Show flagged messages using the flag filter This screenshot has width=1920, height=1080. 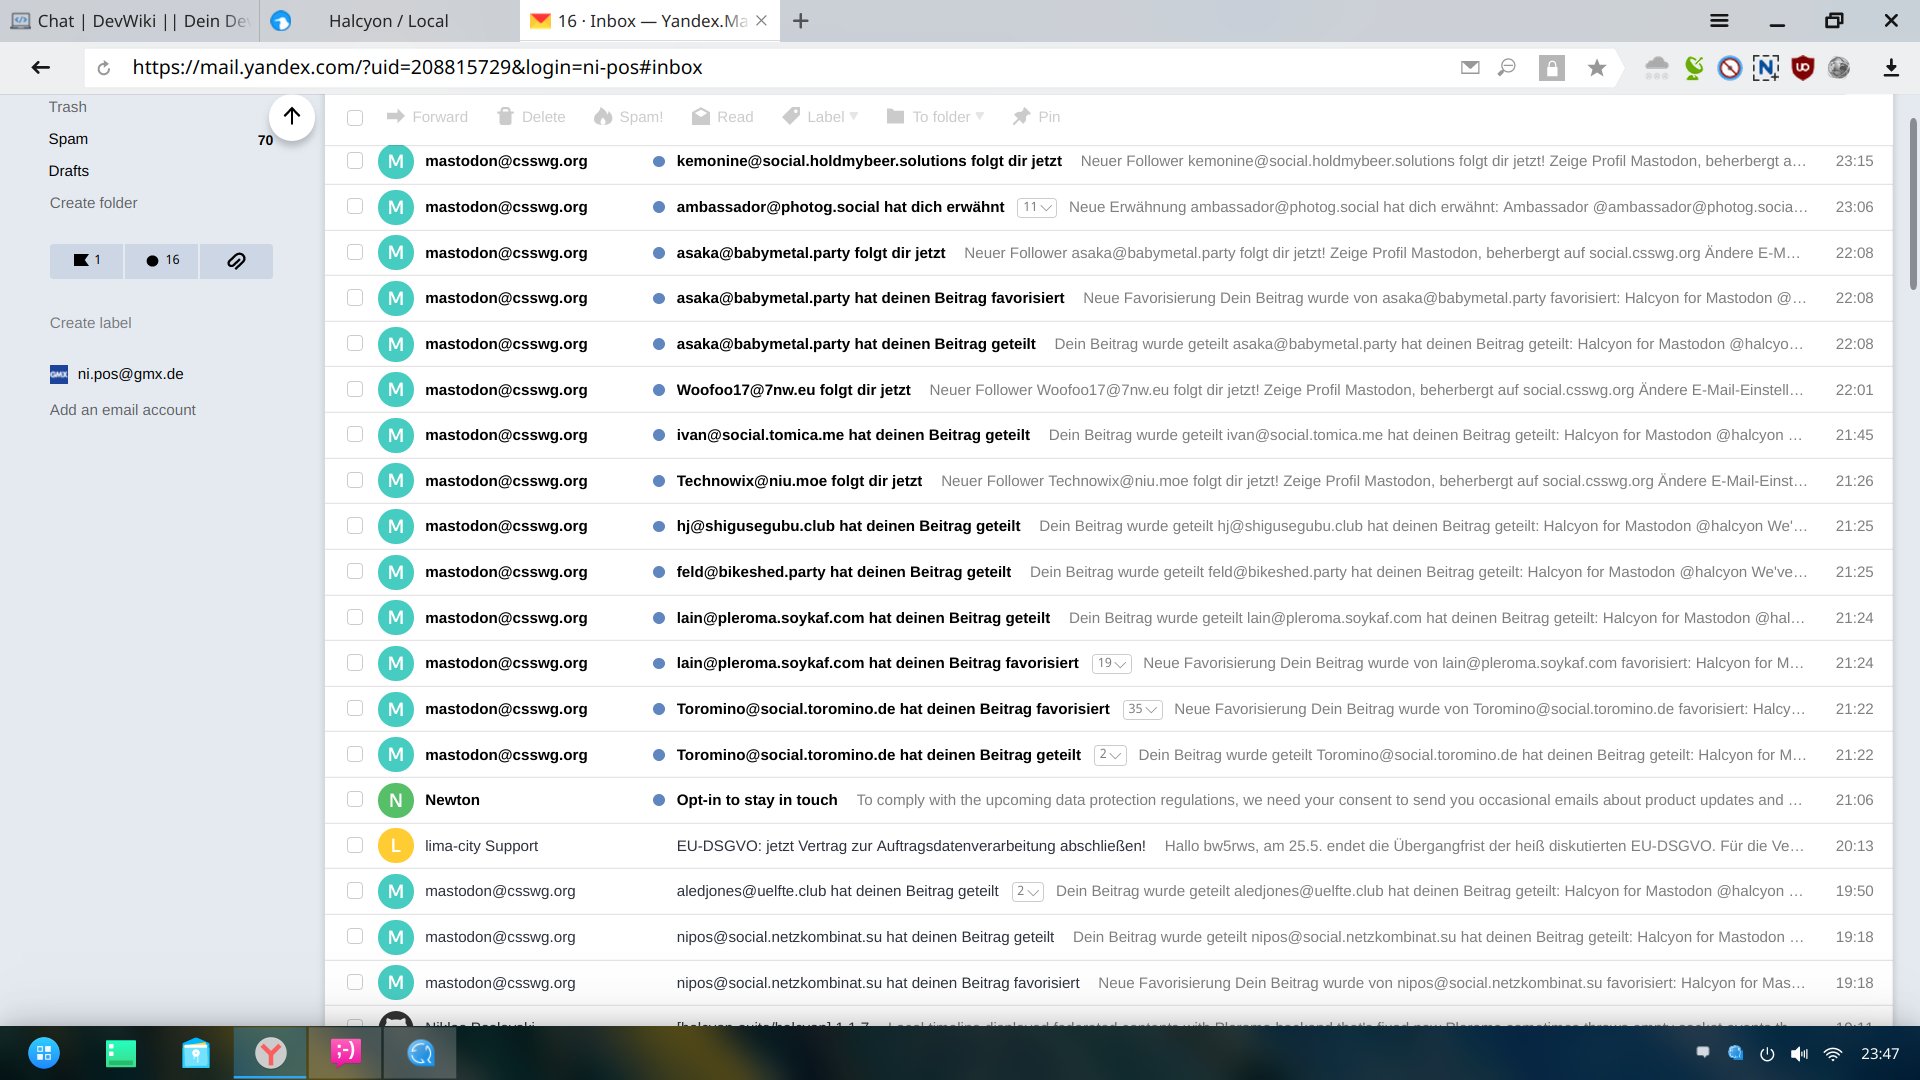tap(87, 261)
